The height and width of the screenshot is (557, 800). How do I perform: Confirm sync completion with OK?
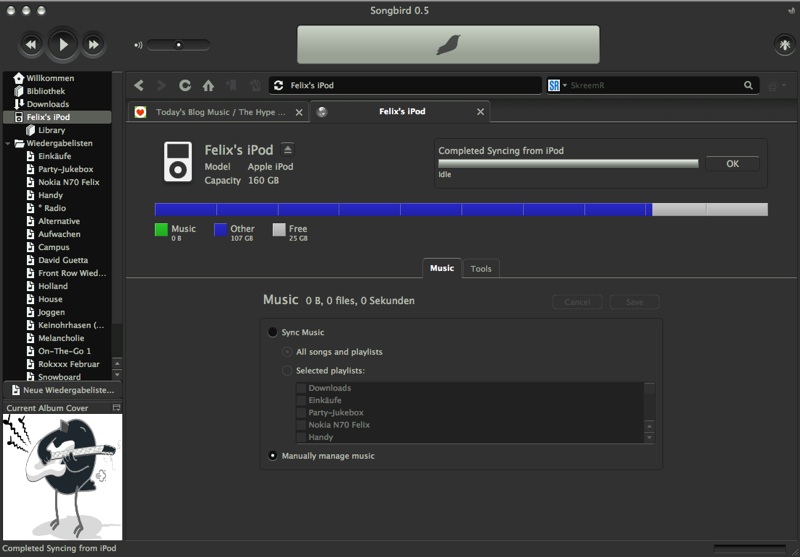click(x=732, y=164)
